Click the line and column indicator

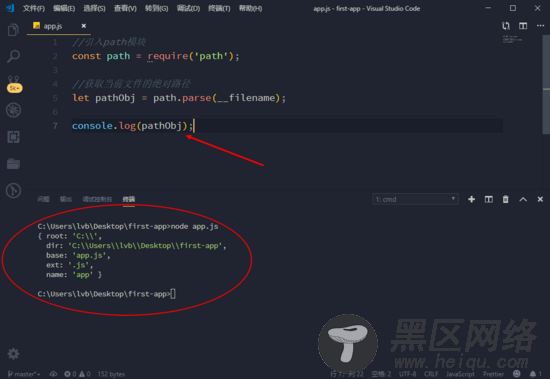(x=346, y=374)
